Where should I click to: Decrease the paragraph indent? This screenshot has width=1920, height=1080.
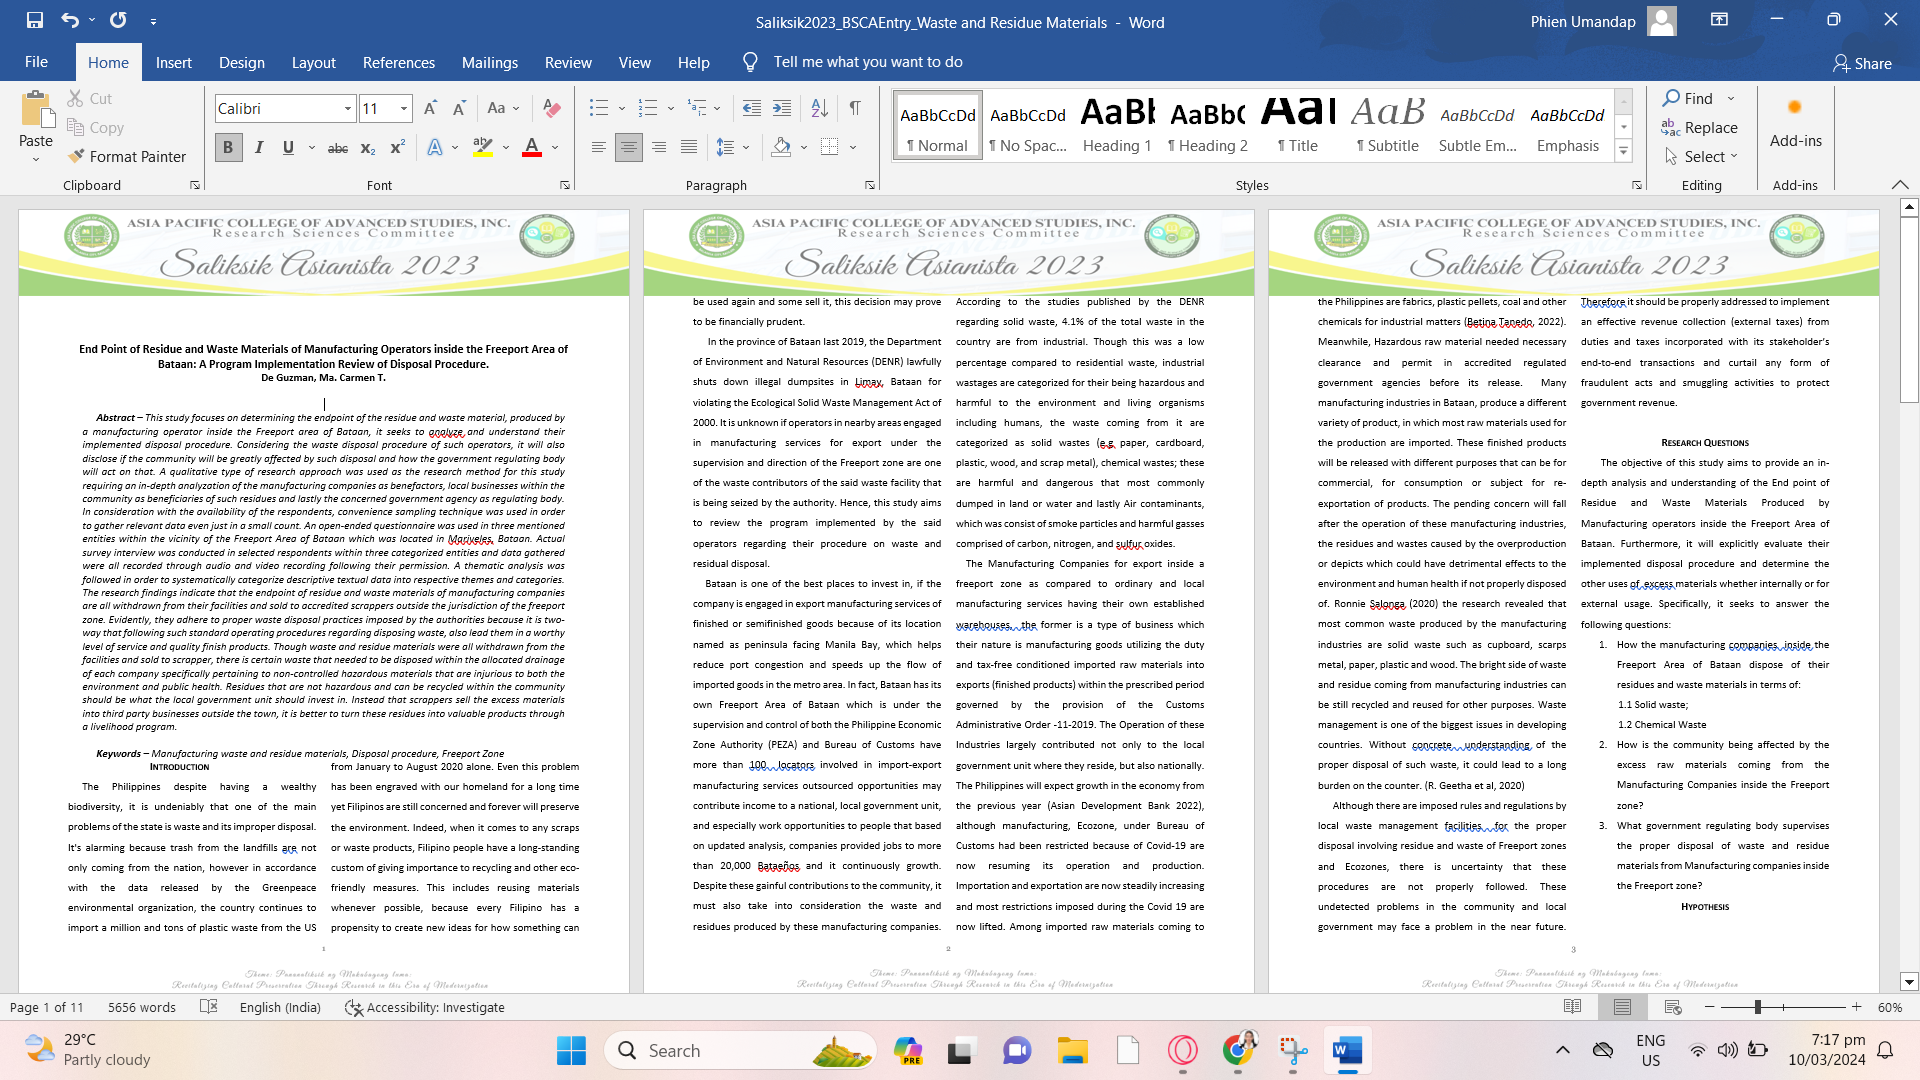pos(752,108)
